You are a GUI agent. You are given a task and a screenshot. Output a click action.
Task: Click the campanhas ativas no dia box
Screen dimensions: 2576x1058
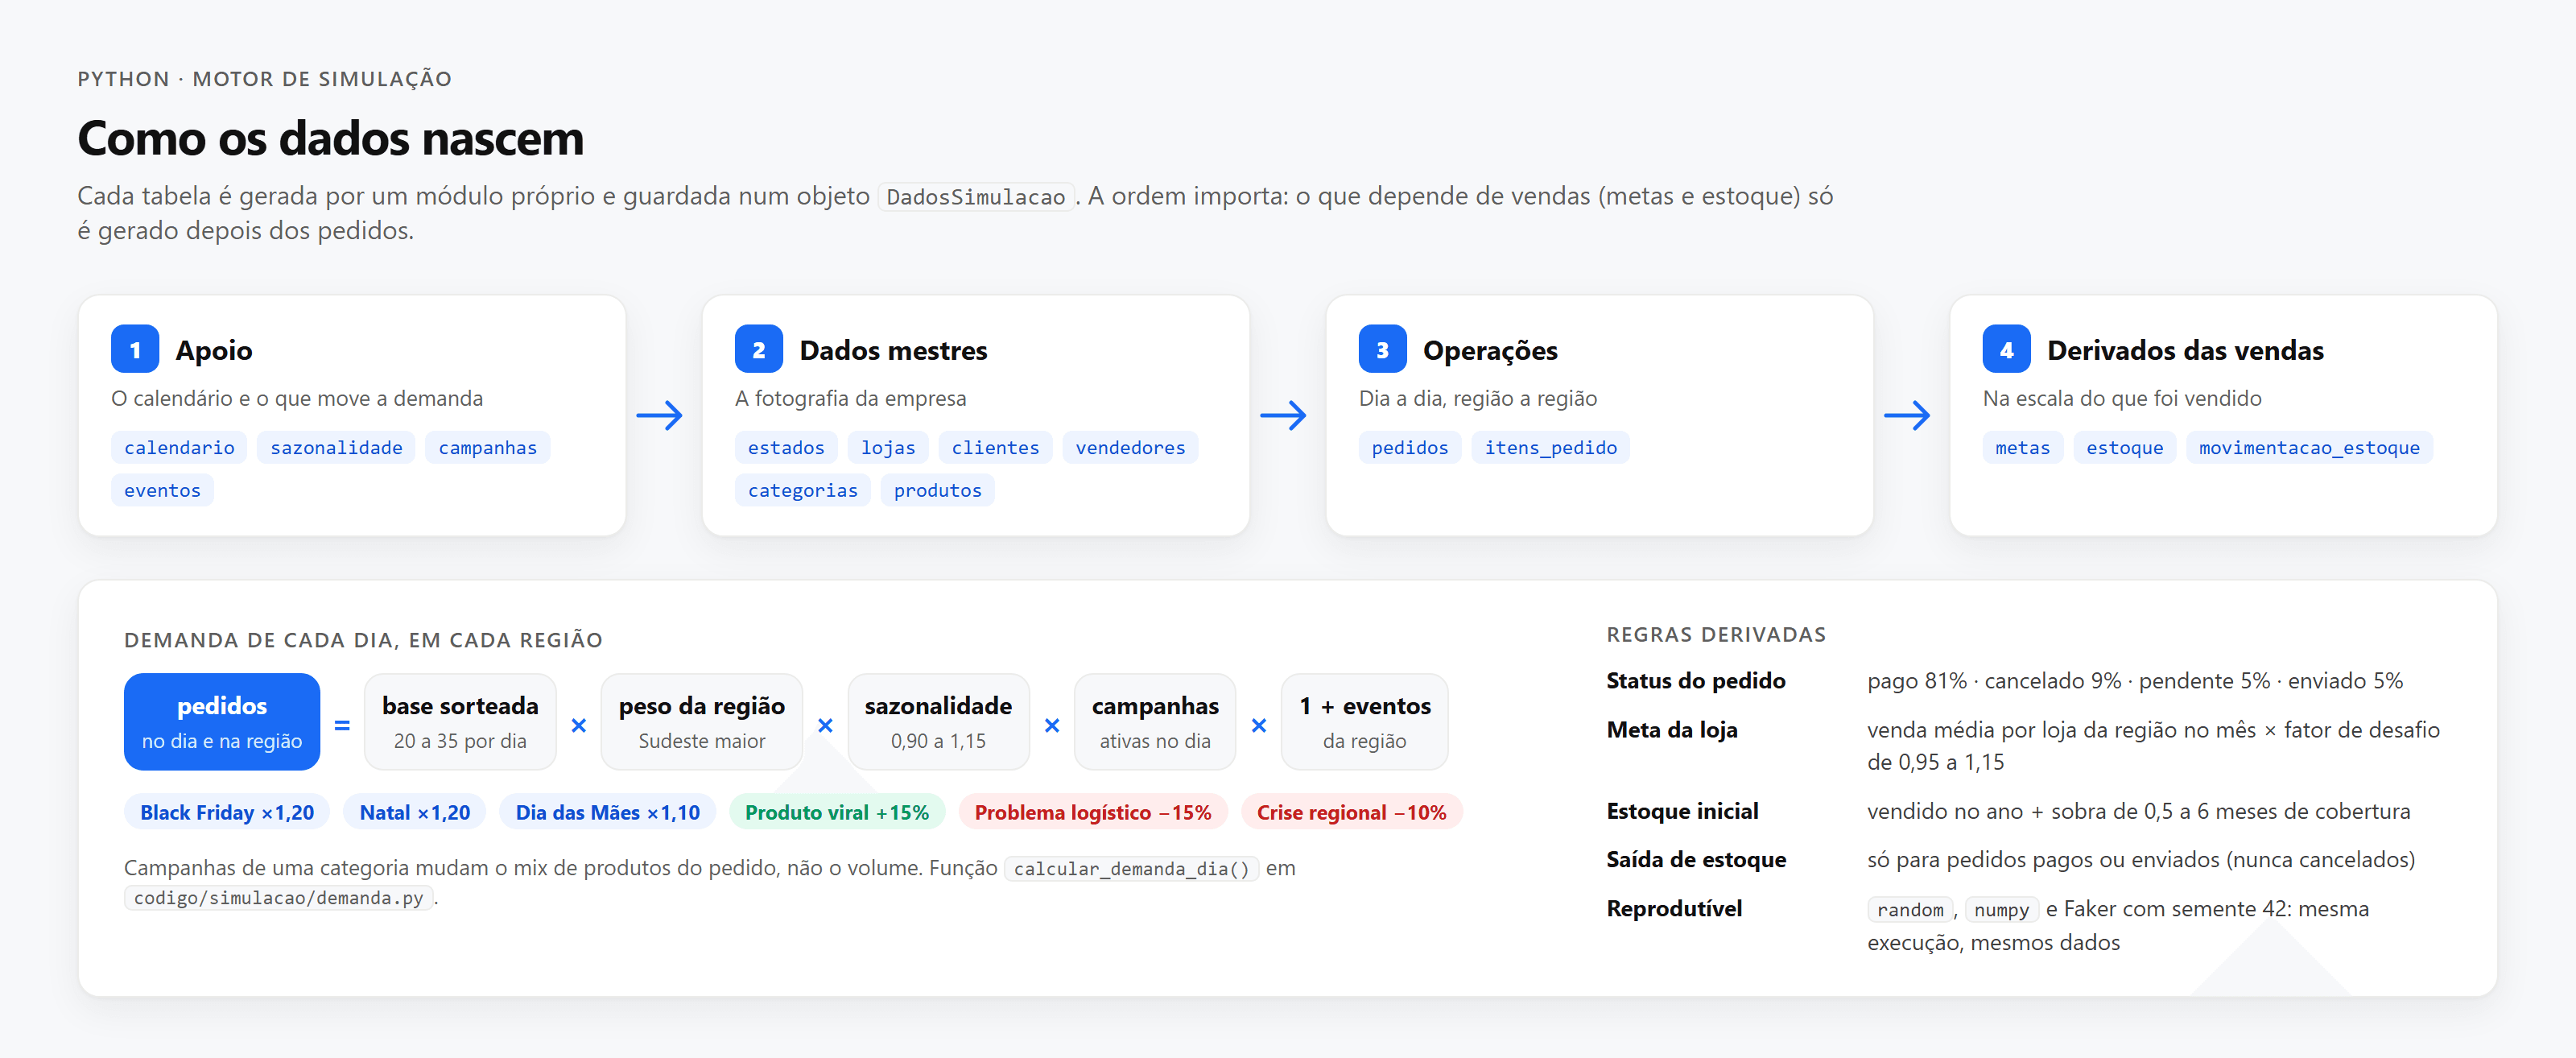click(x=1155, y=721)
